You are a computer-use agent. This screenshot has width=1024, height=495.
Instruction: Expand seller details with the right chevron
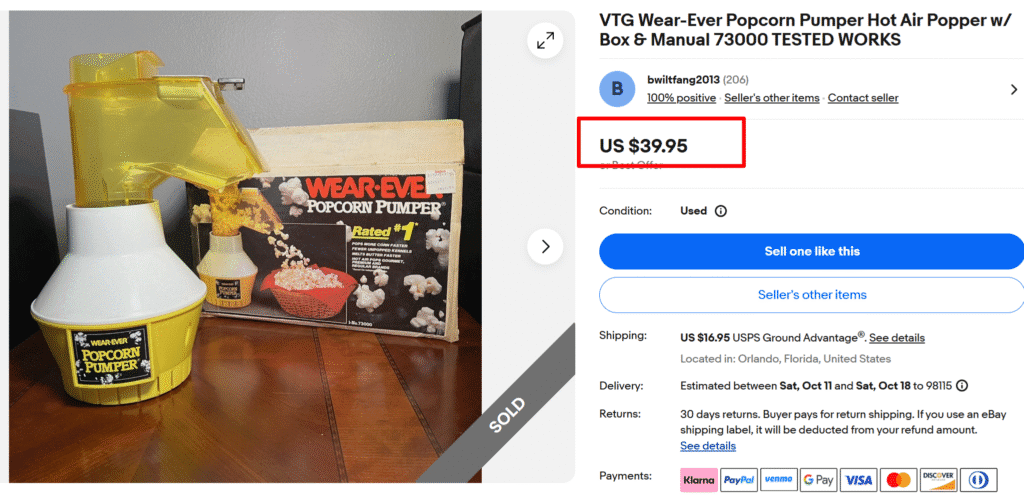(x=1014, y=89)
